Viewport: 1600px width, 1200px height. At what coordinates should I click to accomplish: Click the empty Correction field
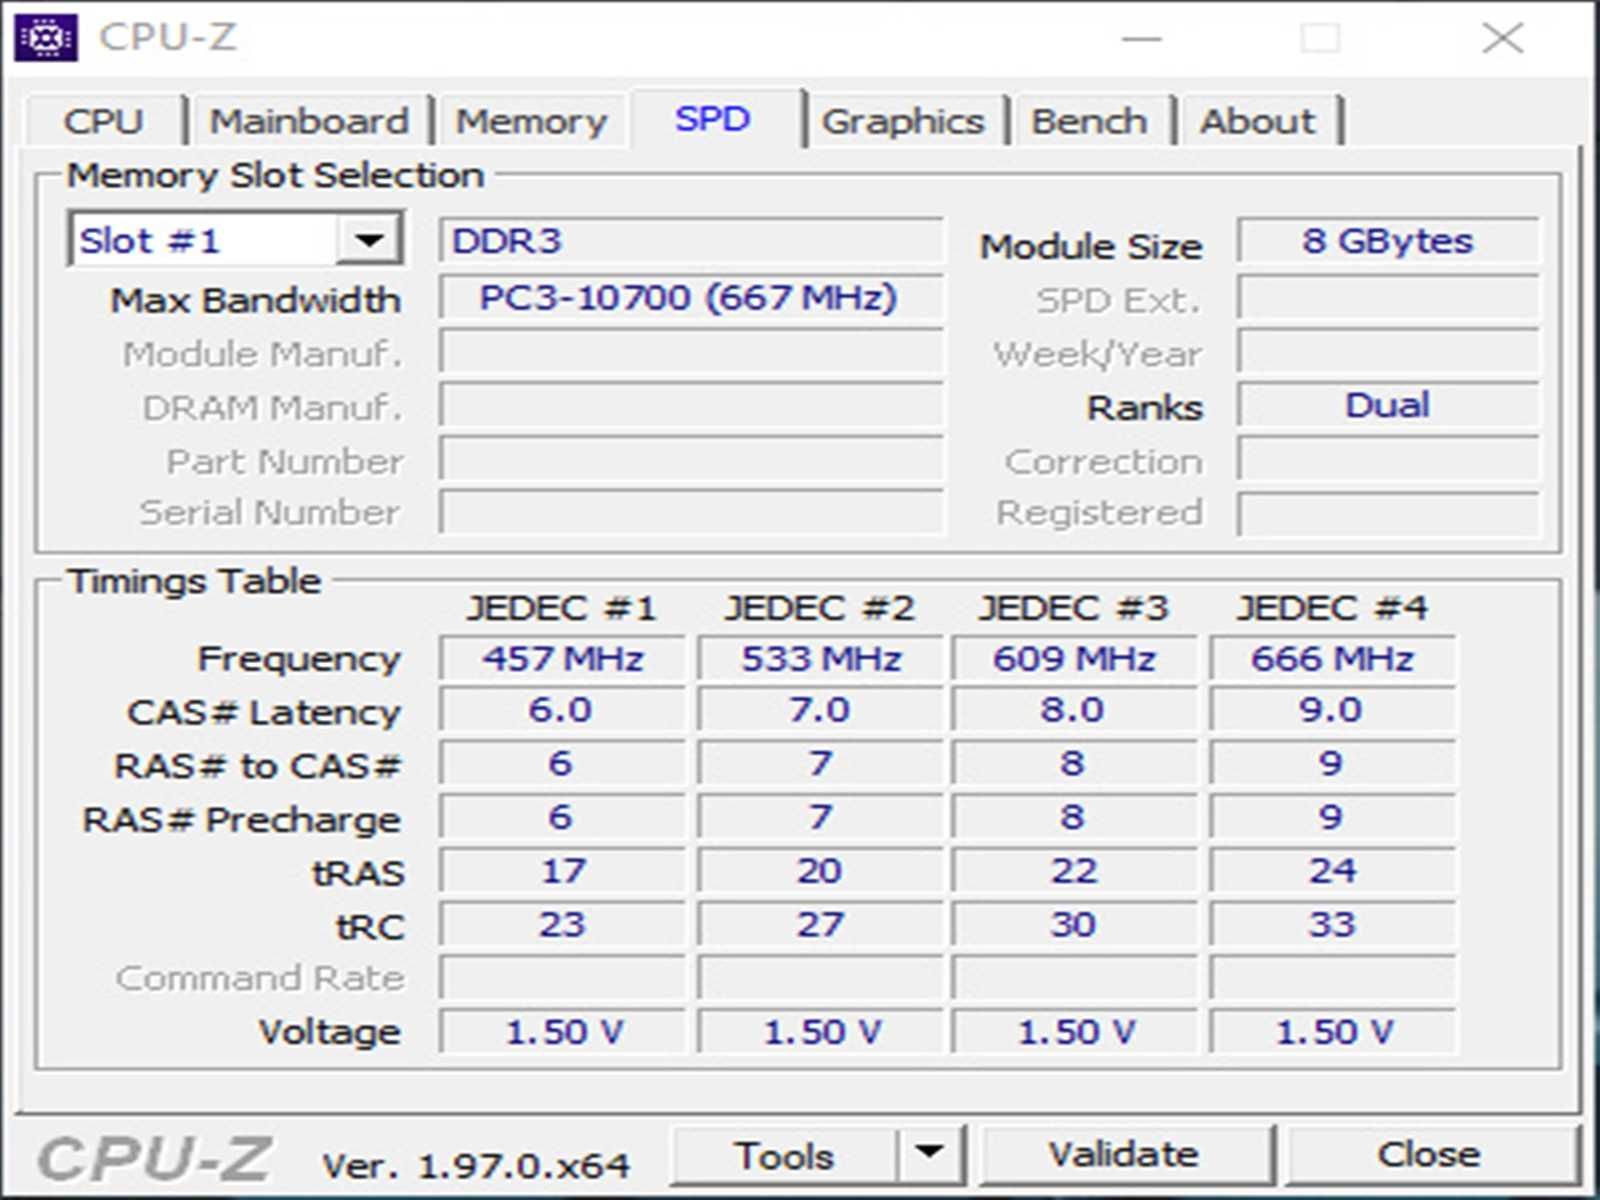[1387, 459]
